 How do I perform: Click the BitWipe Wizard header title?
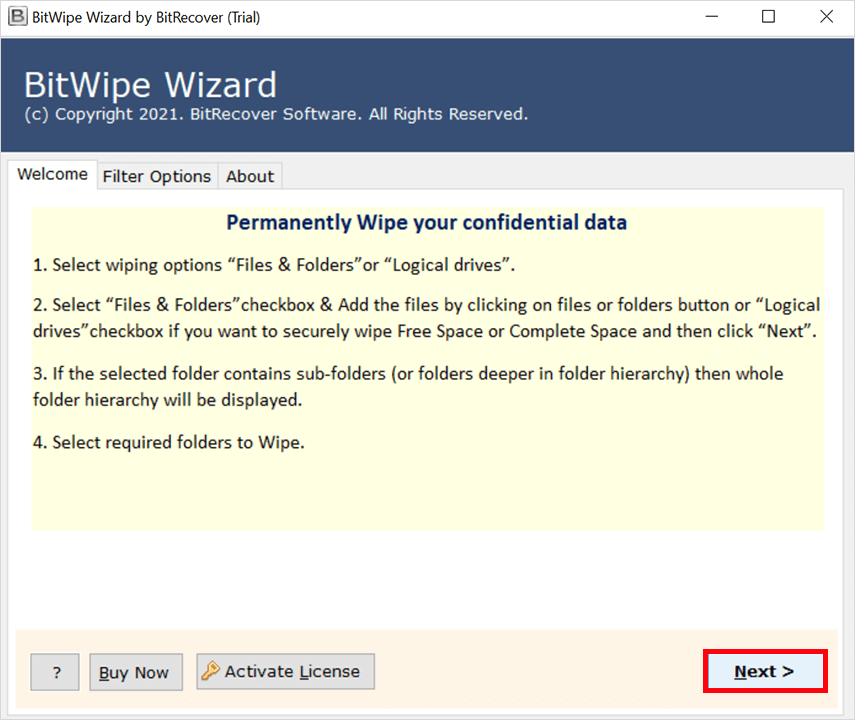(150, 85)
